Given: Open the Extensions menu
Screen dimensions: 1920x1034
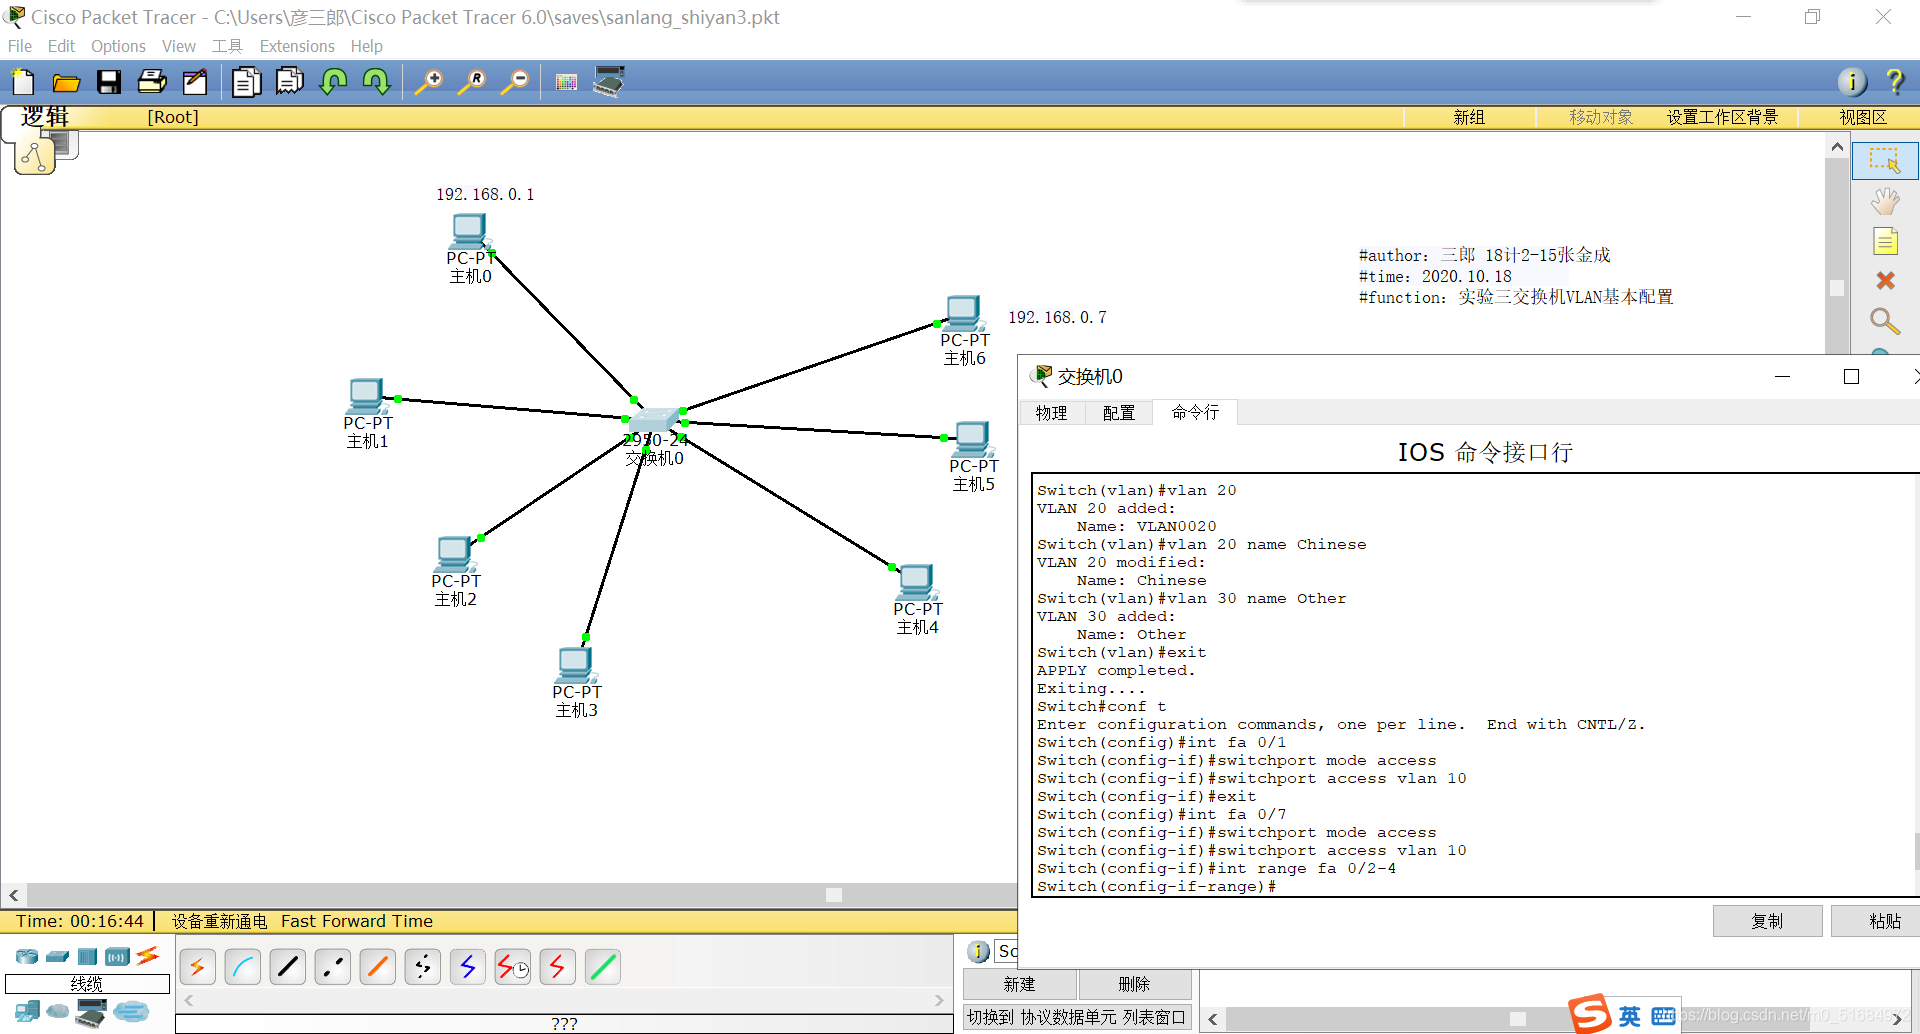Looking at the screenshot, I should click(x=297, y=46).
